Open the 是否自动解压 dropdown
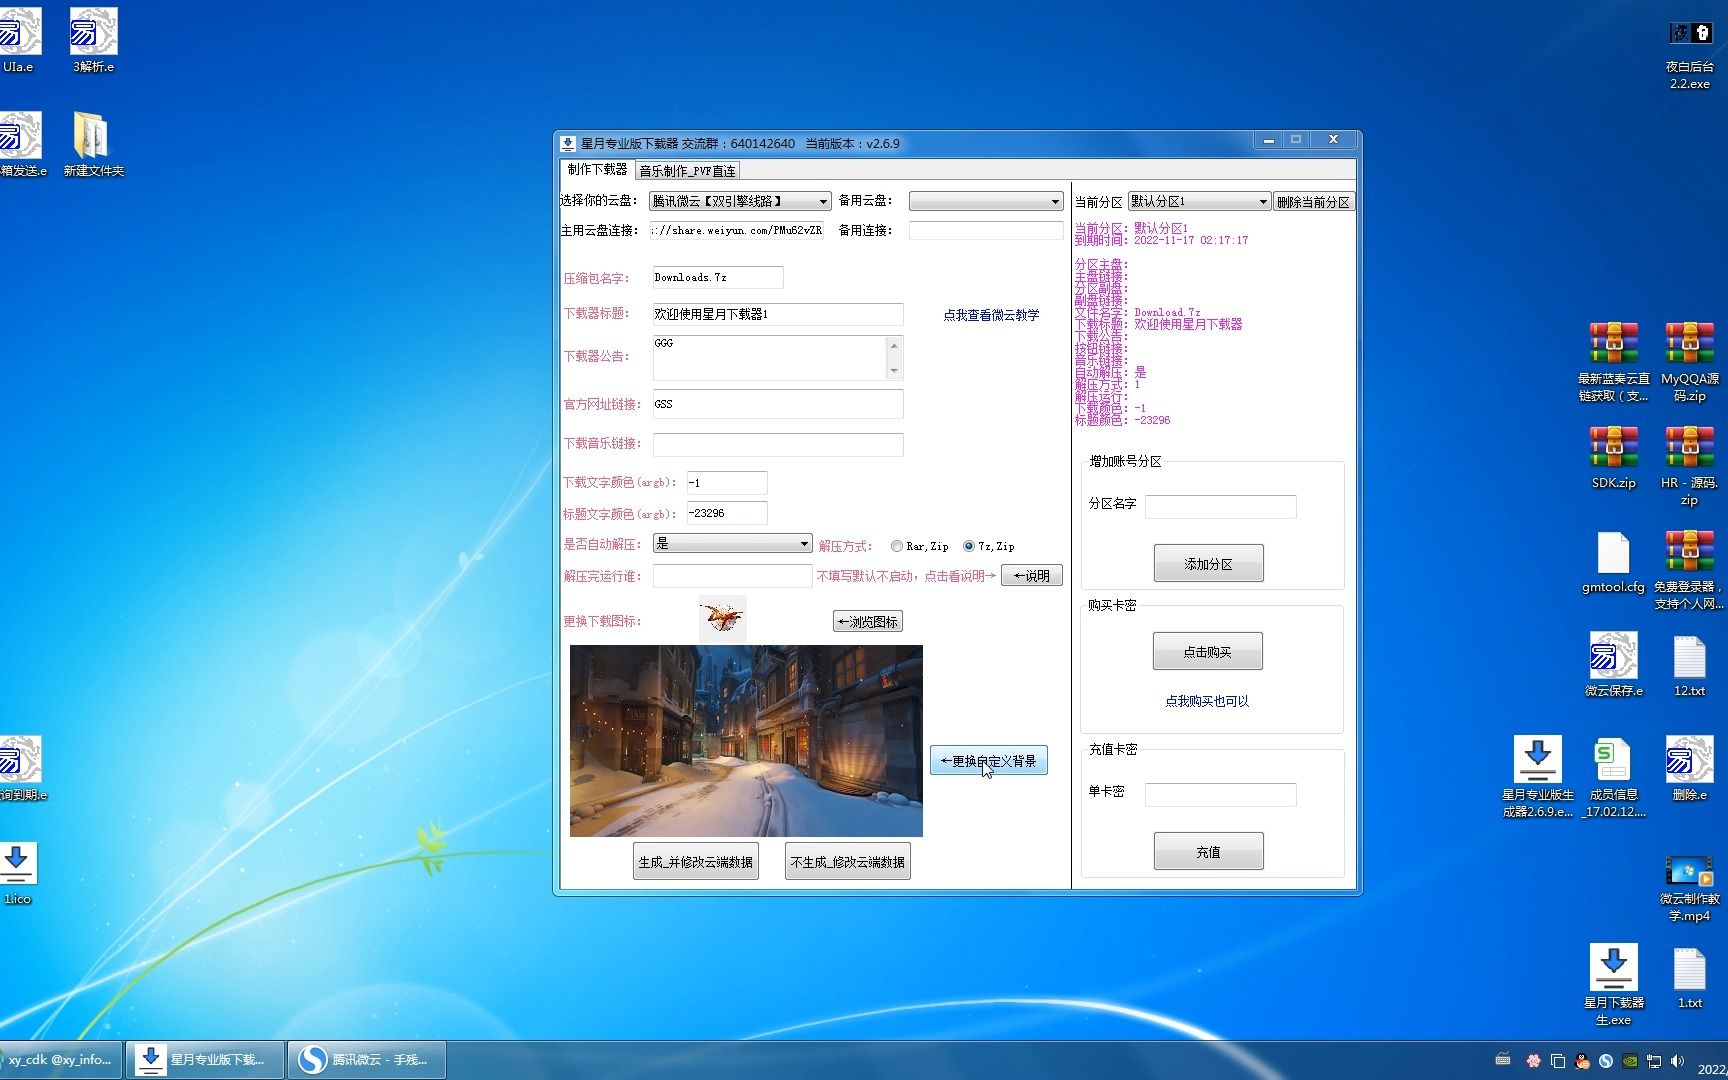 (732, 543)
